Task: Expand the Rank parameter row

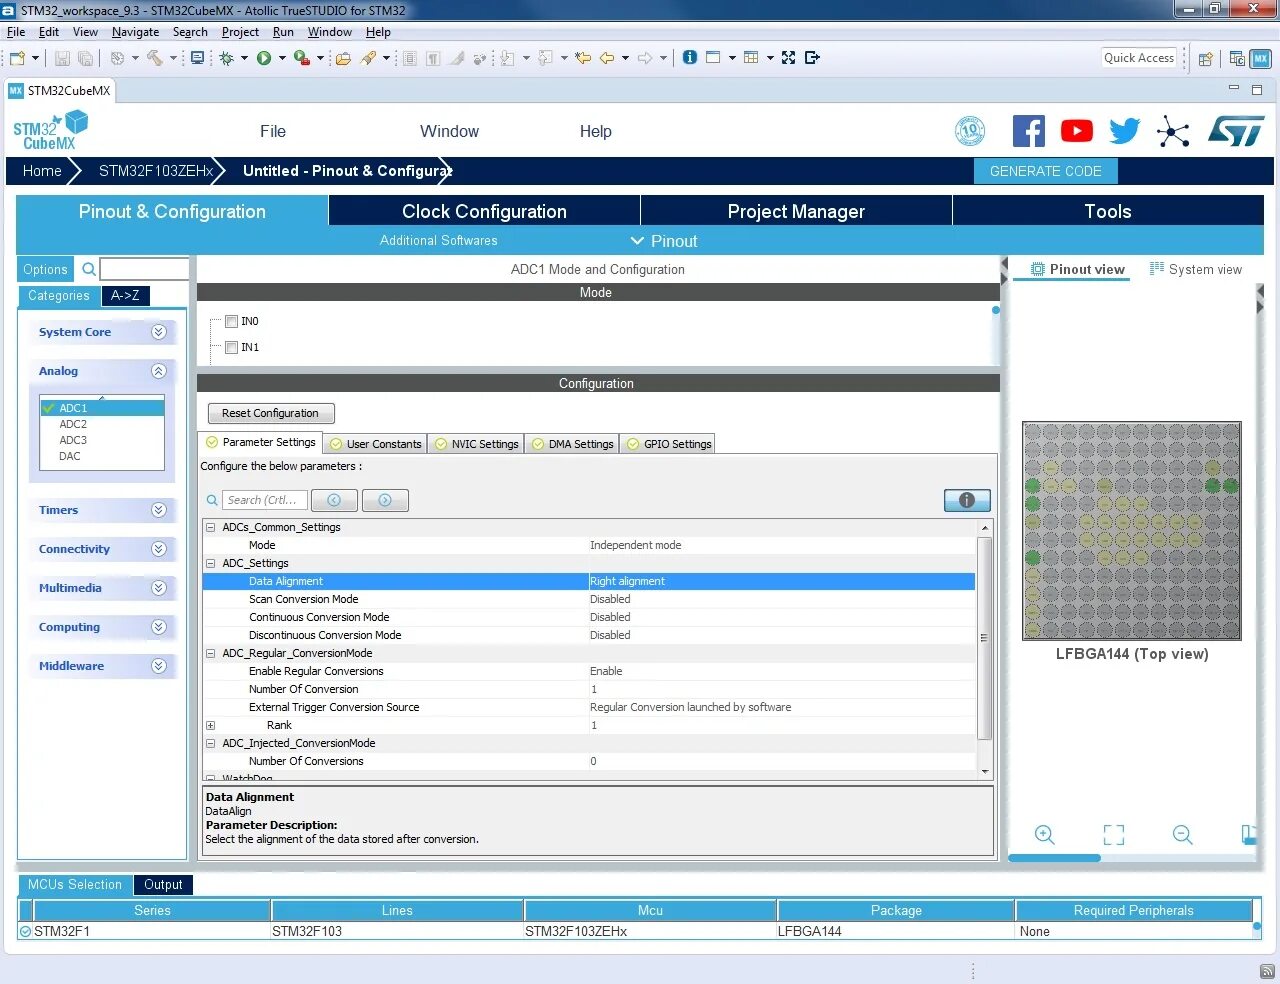Action: pyautogui.click(x=210, y=725)
